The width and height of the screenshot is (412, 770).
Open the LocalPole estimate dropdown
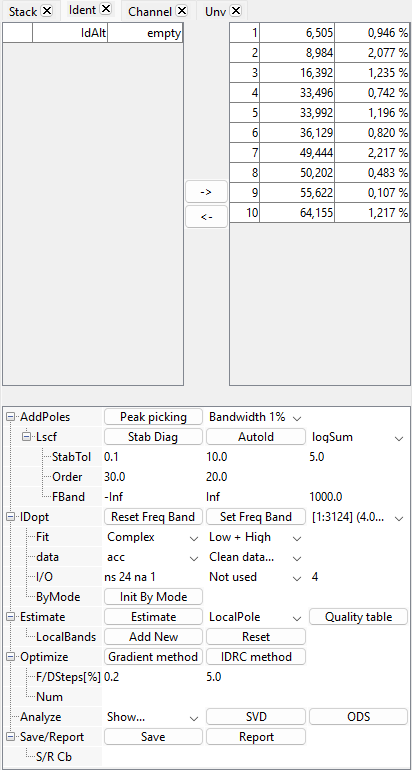[x=255, y=617]
